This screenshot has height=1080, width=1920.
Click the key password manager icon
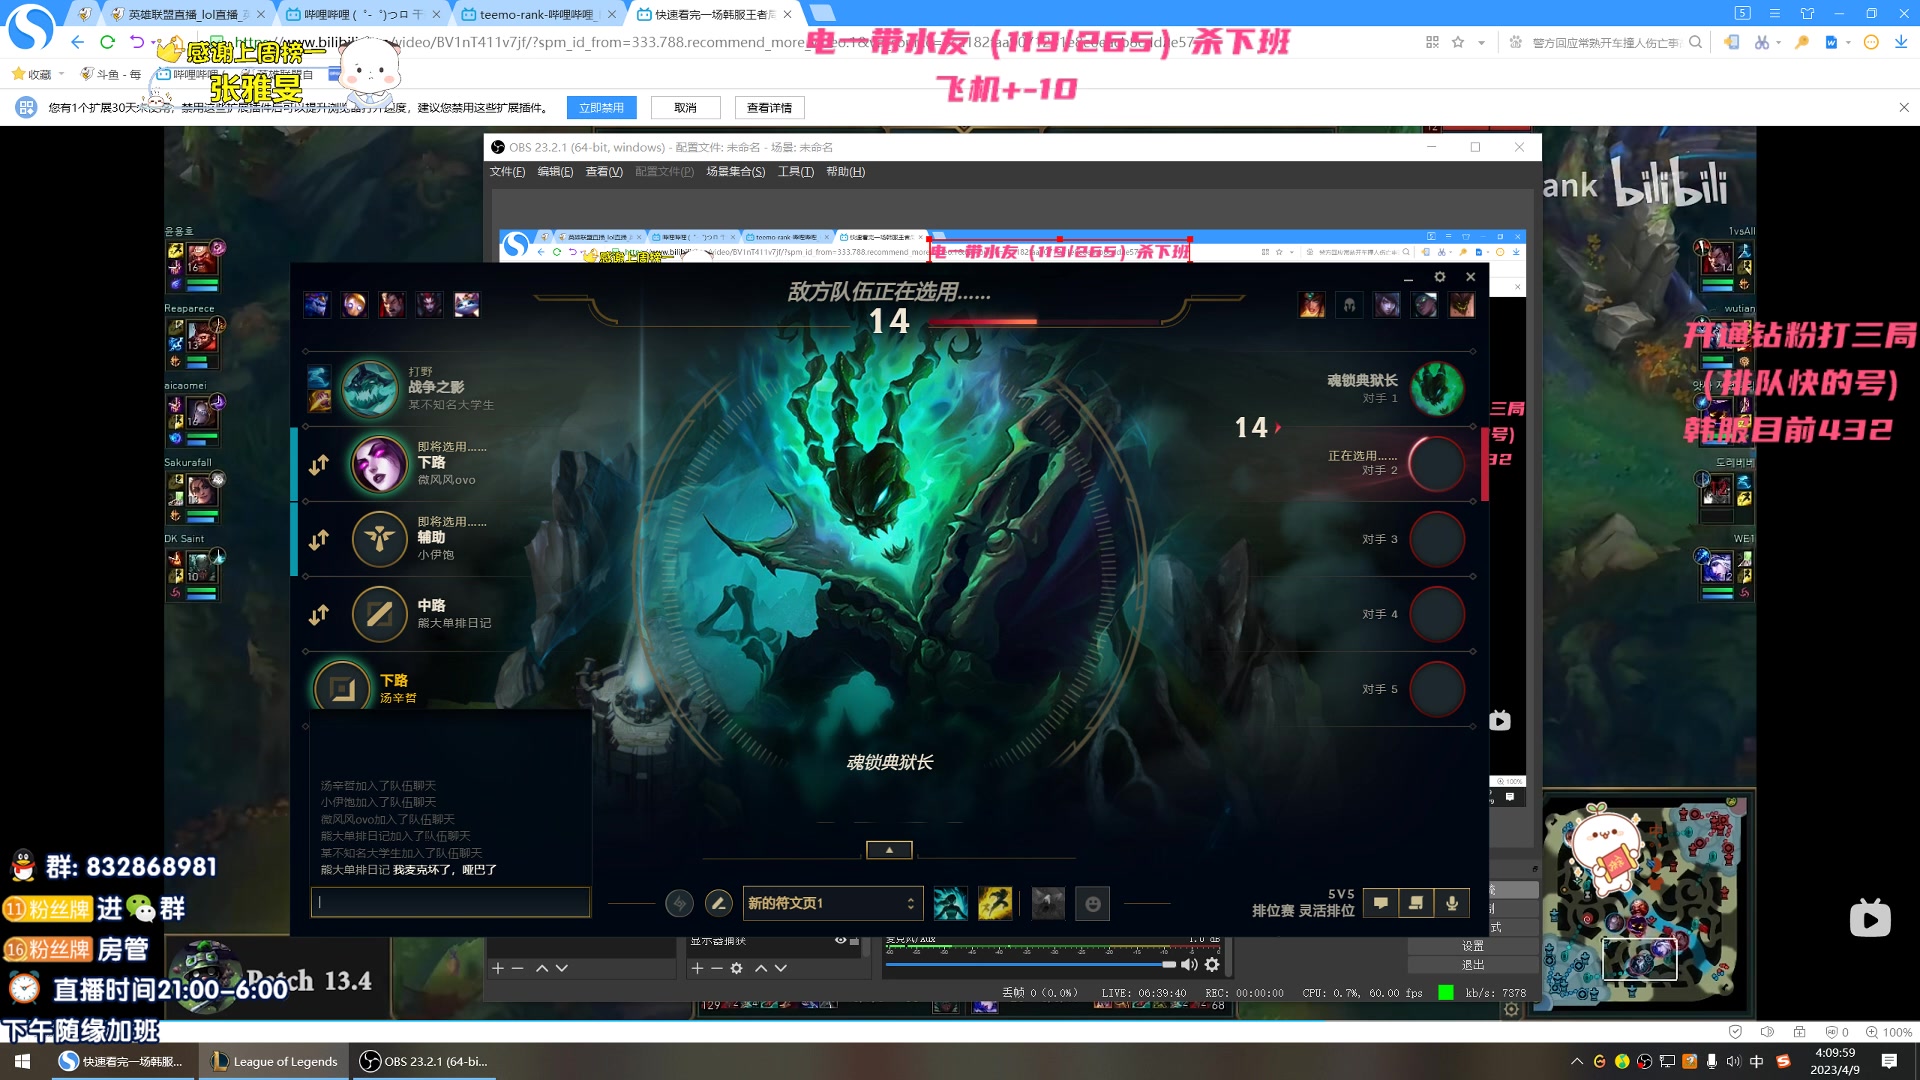[1802, 42]
